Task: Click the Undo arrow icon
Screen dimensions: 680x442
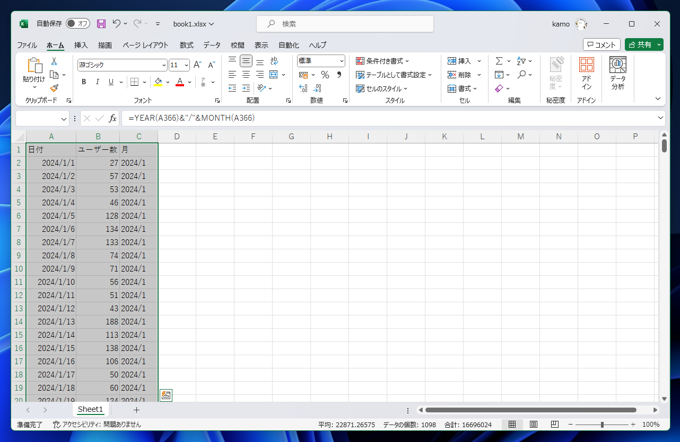Action: [x=116, y=23]
